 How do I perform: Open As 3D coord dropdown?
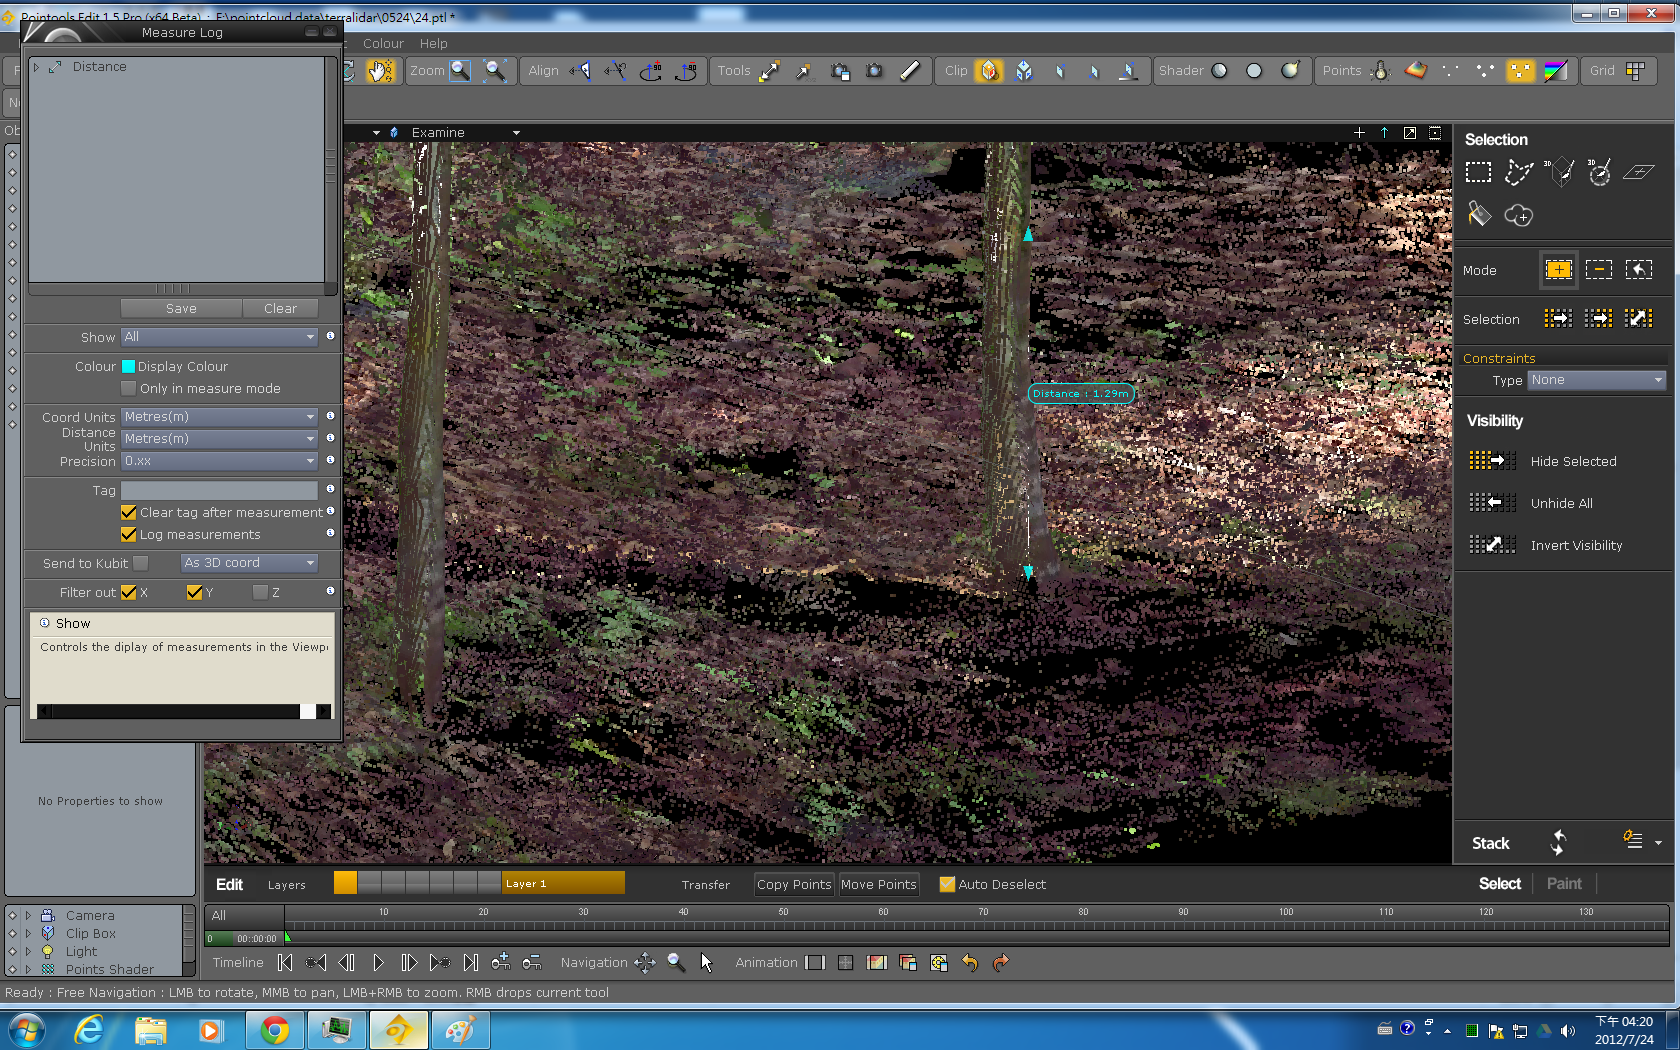point(249,563)
